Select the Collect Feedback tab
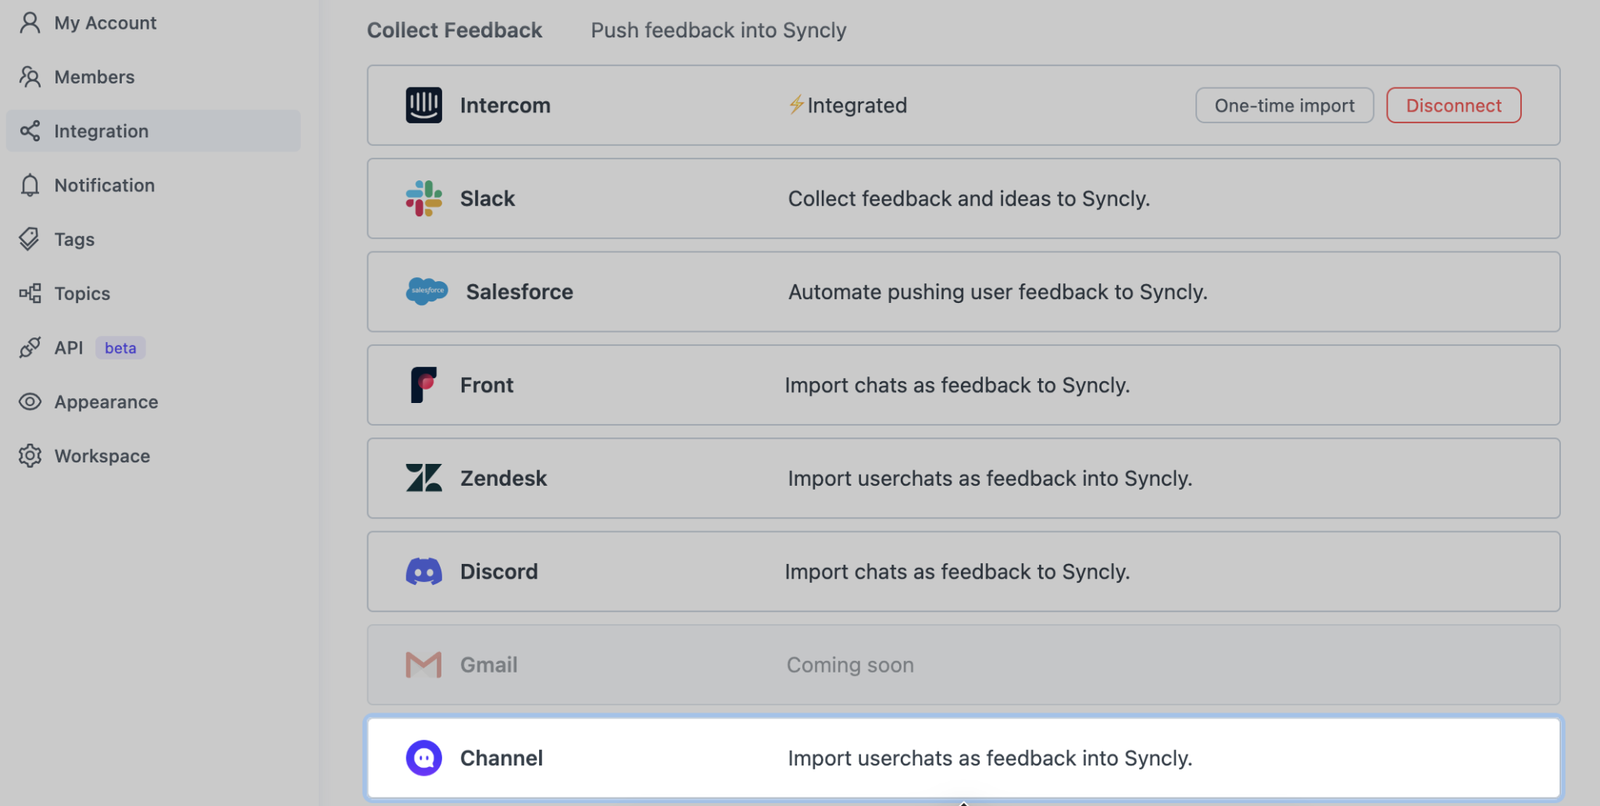Image resolution: width=1600 pixels, height=806 pixels. click(x=454, y=30)
